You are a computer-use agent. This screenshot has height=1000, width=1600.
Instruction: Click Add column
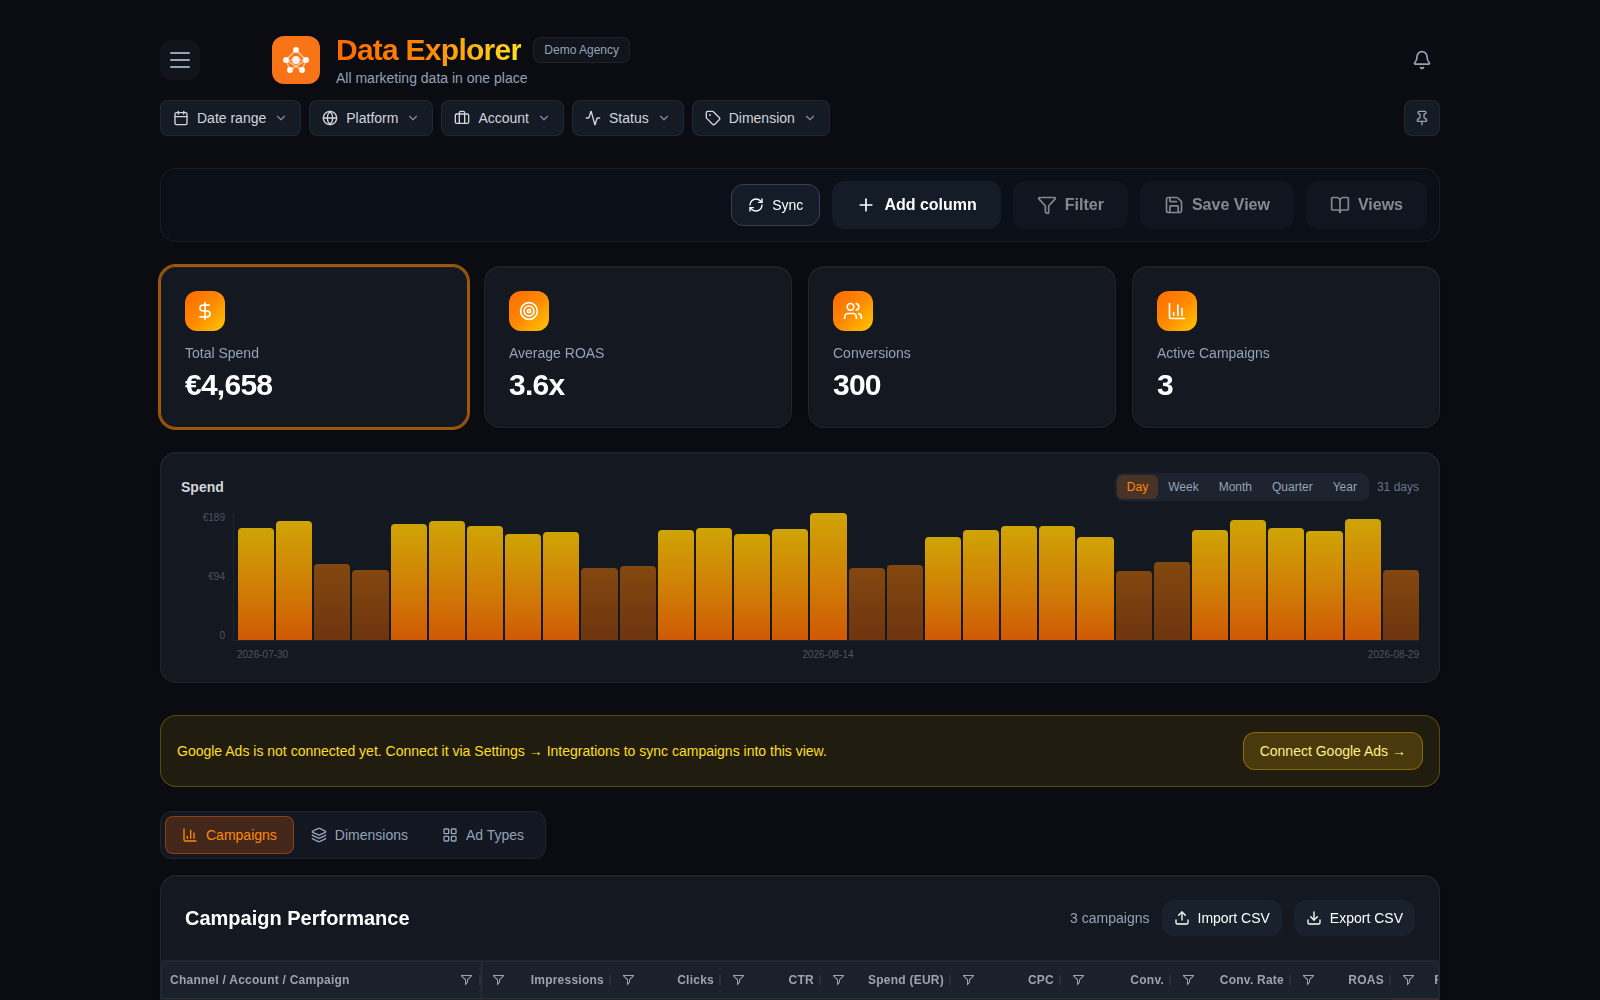point(916,205)
